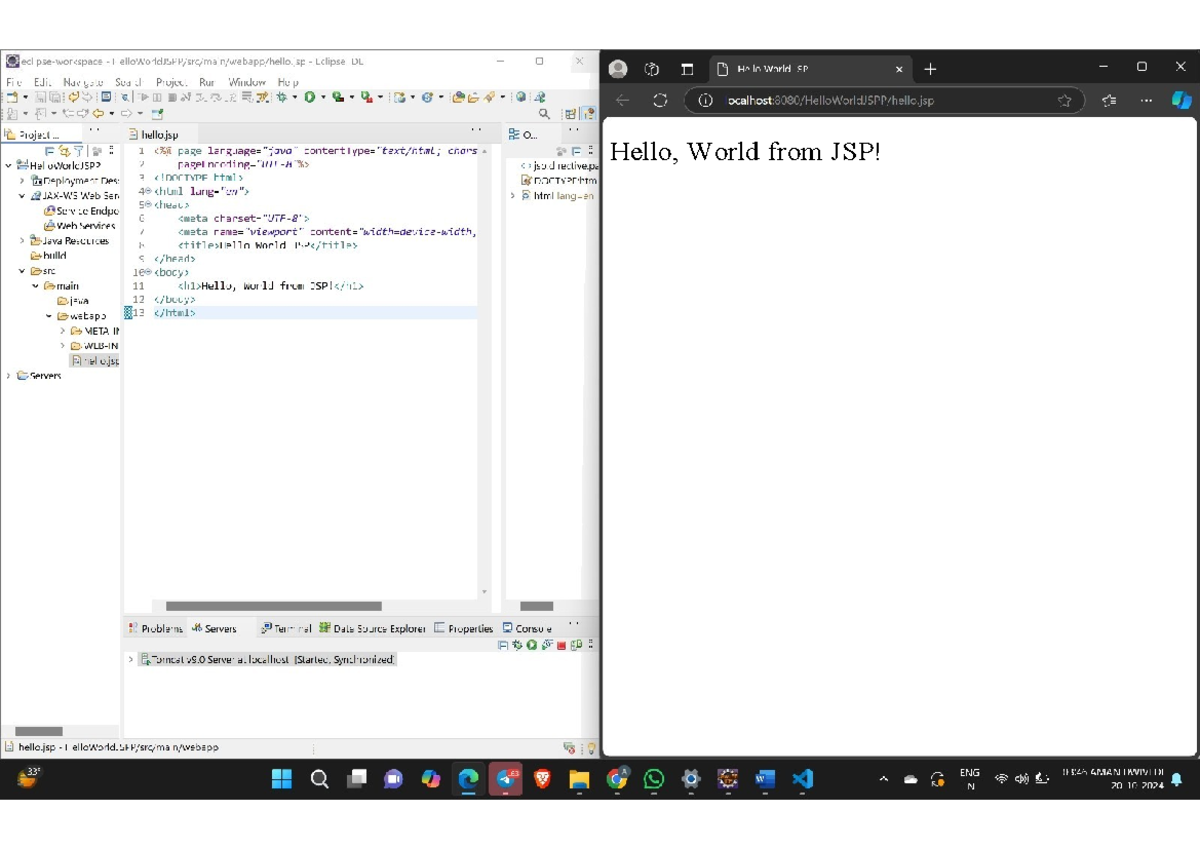Click the Save icon in the Eclipse toolbar
Viewport: 1200px width, 849px height.
[x=39, y=97]
